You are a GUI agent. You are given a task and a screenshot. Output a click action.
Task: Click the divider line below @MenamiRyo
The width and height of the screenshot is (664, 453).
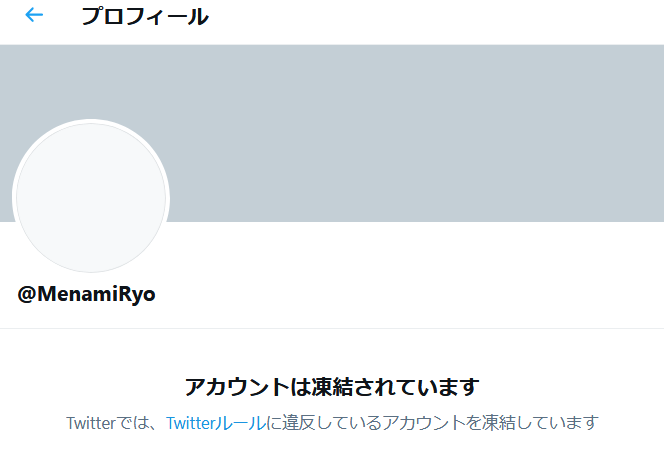[x=332, y=328]
